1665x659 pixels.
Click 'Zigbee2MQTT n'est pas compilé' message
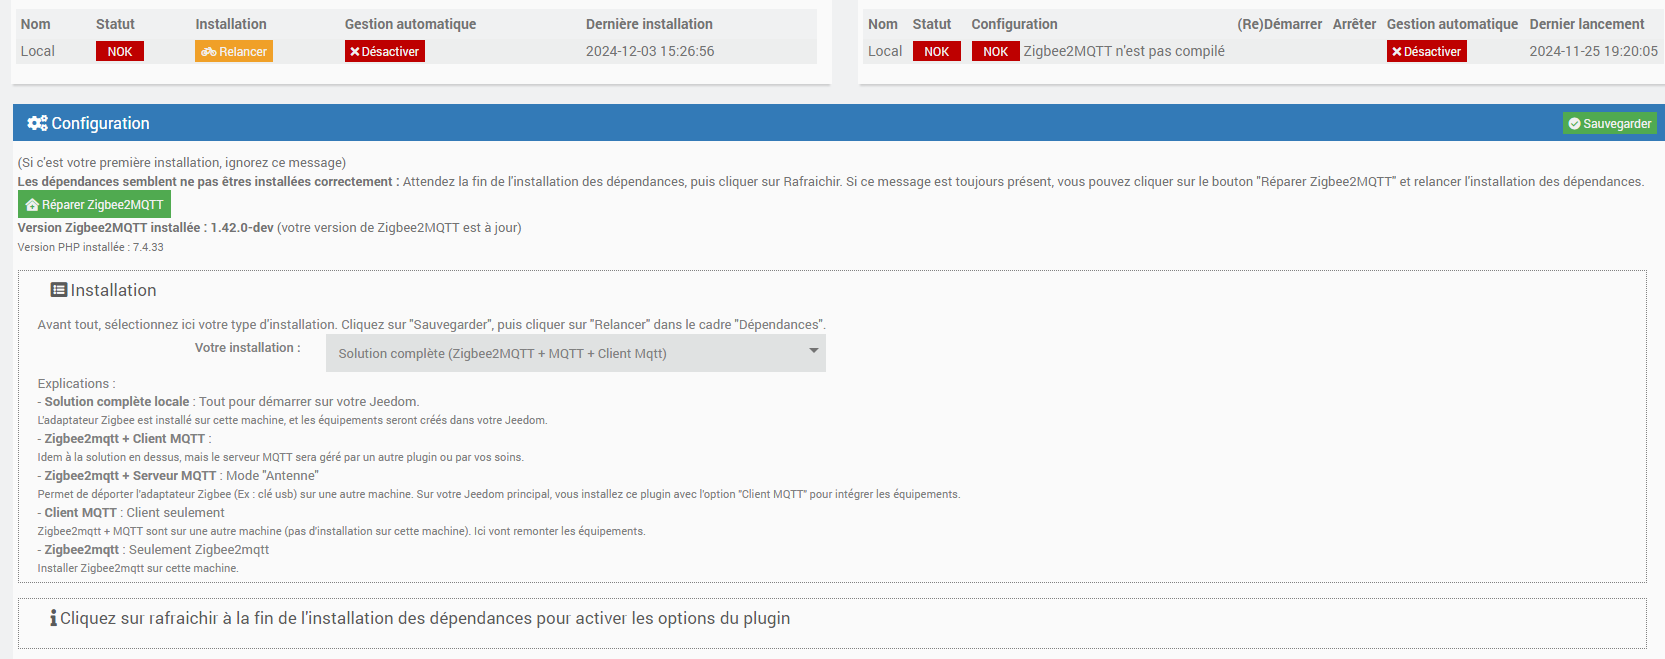click(x=1124, y=51)
